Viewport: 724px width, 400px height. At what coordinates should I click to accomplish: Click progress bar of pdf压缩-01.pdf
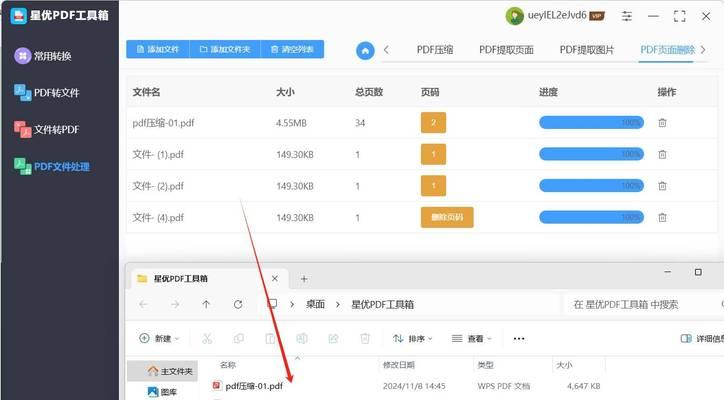click(x=591, y=122)
